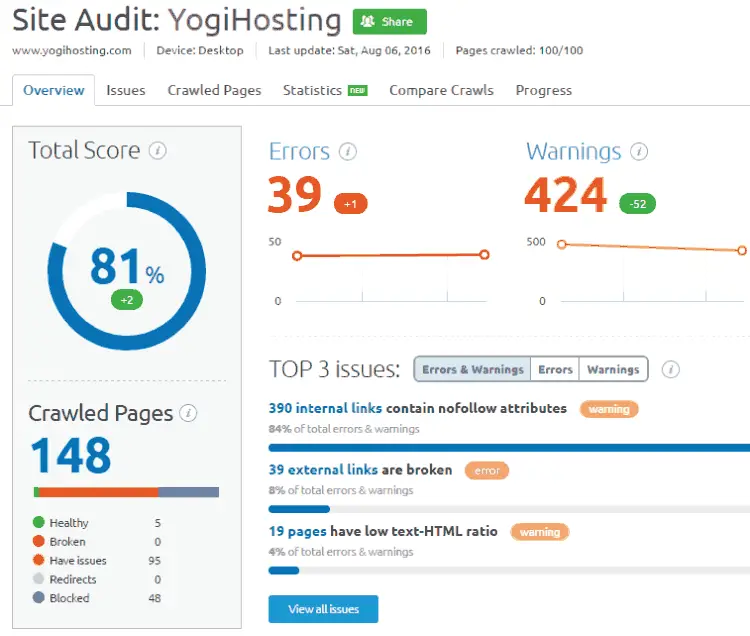Image resolution: width=750 pixels, height=636 pixels.
Task: Click the Blocked count 48
Action: click(x=154, y=598)
